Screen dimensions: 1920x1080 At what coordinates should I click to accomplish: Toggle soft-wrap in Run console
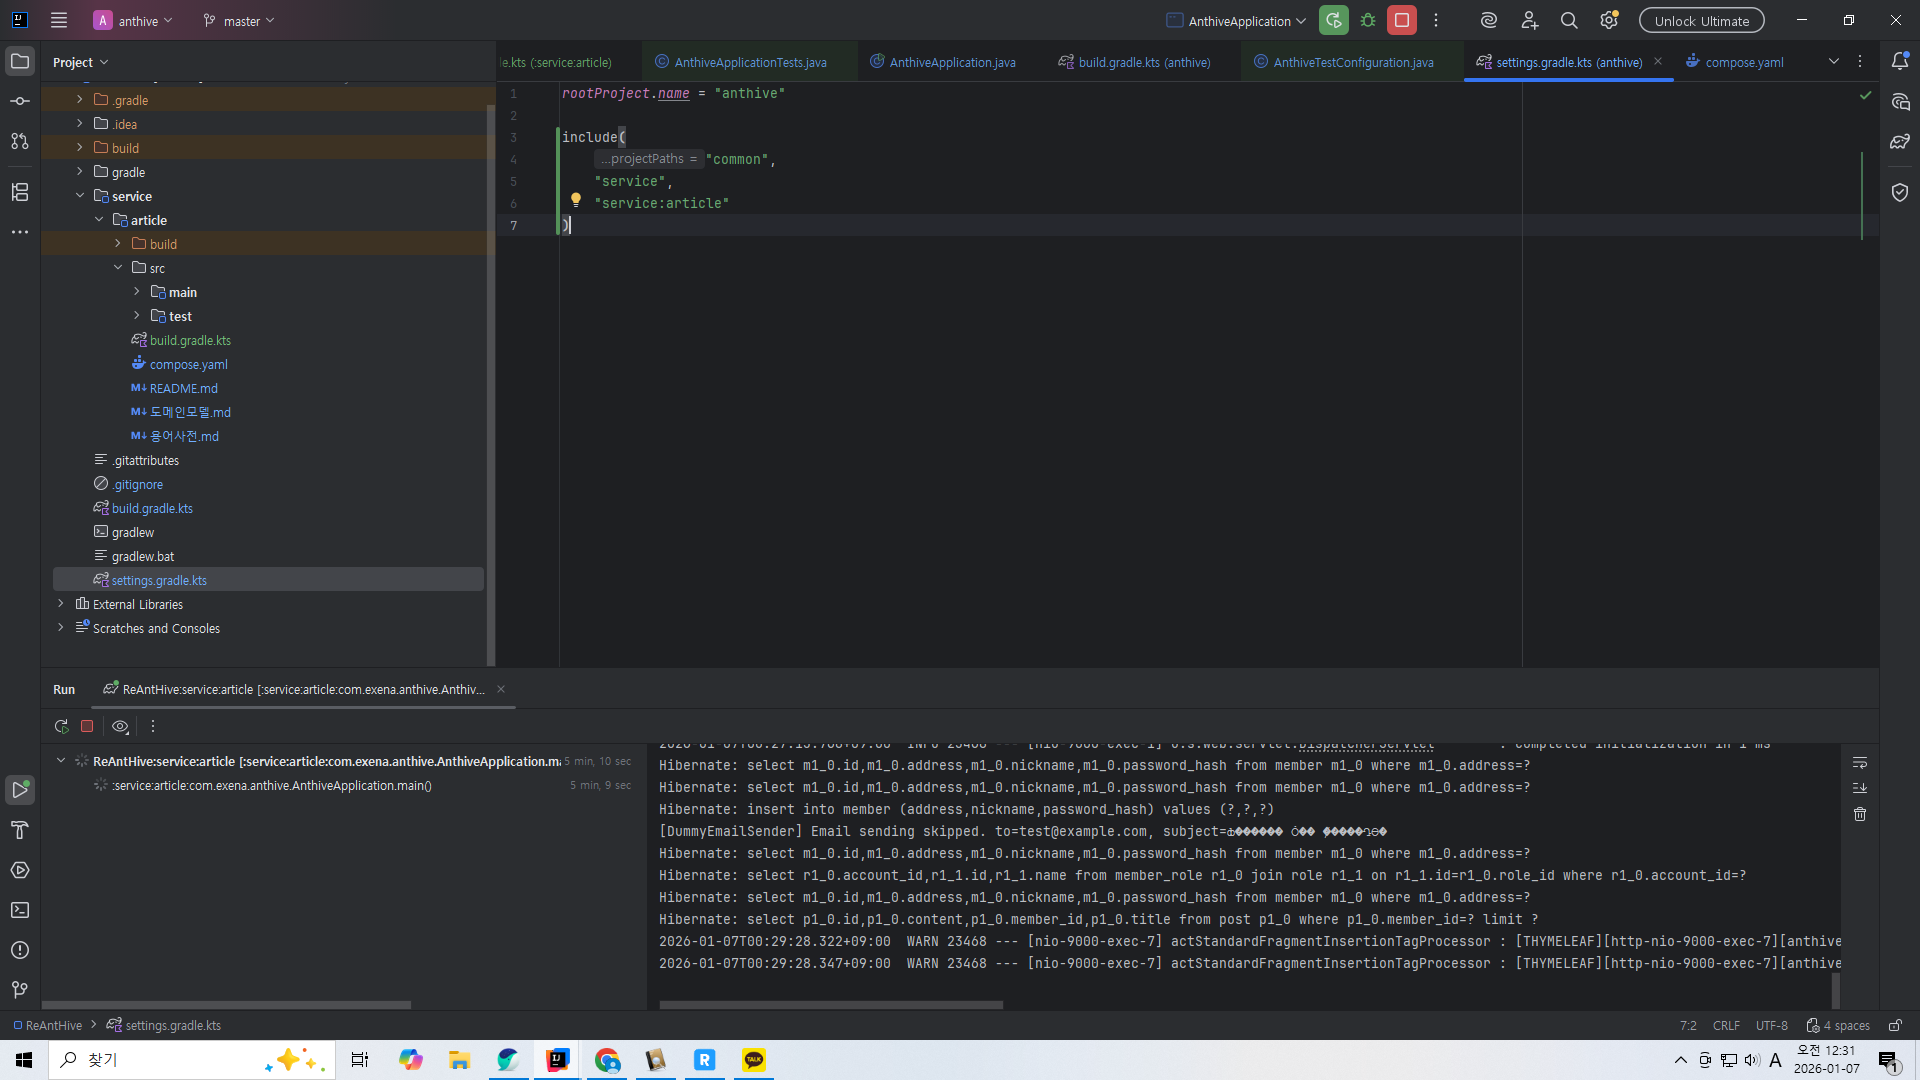[x=1860, y=763]
